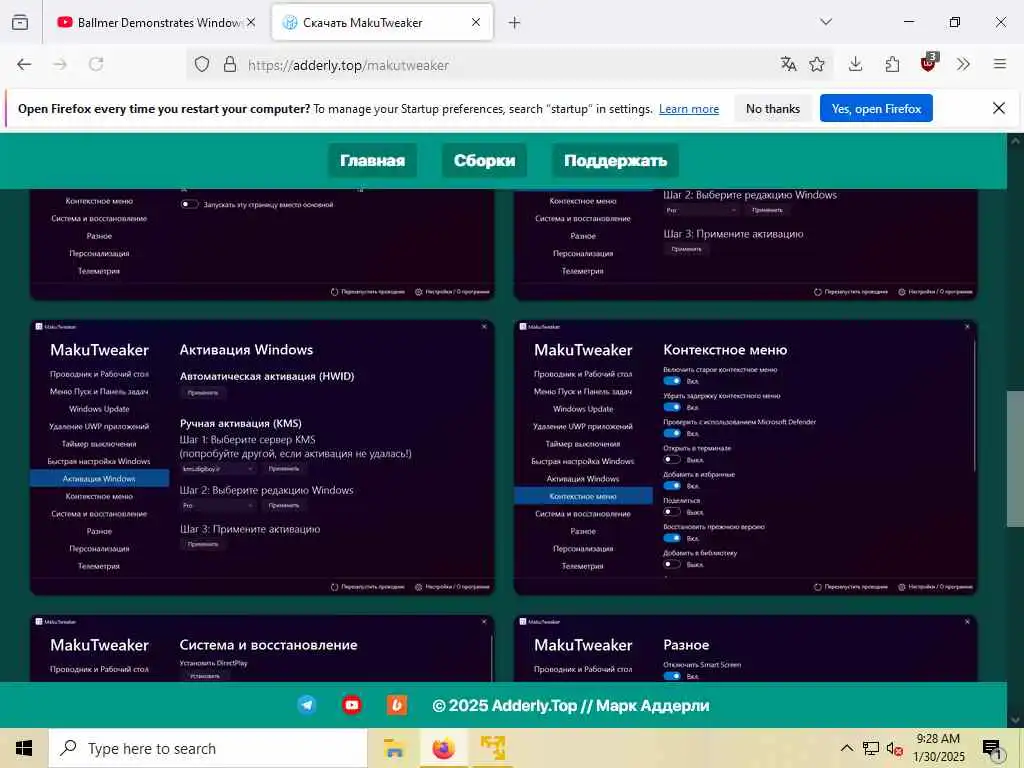Close the Ballmer Demonstrates Windows tab
Image resolution: width=1024 pixels, height=768 pixels.
(251, 22)
